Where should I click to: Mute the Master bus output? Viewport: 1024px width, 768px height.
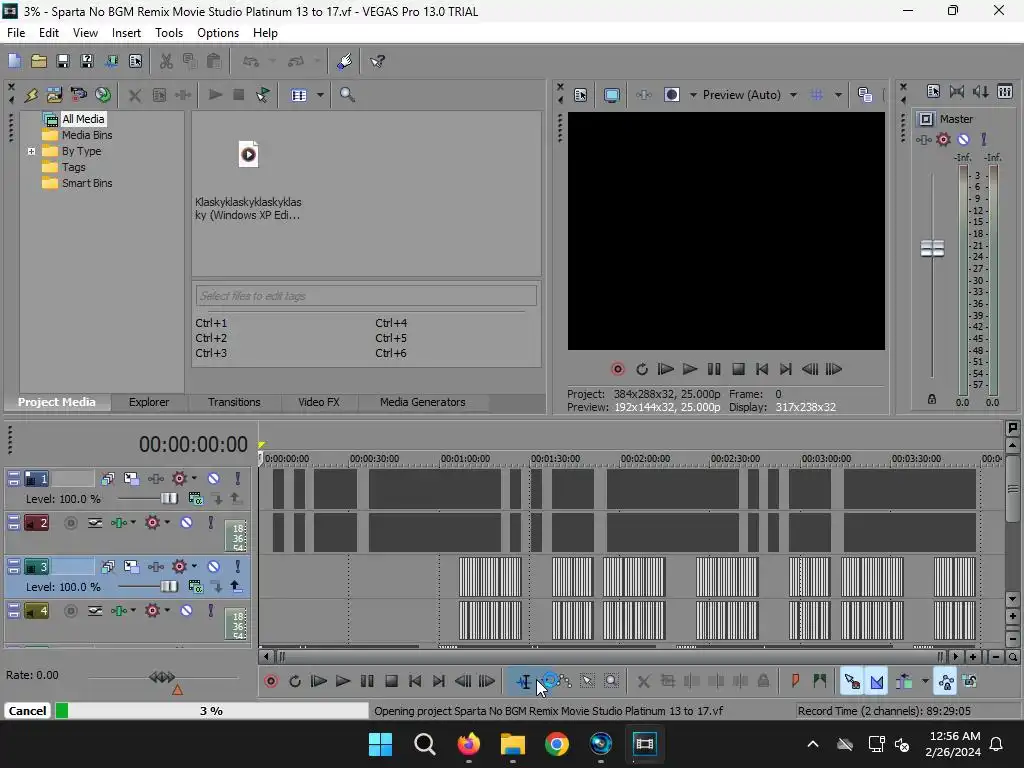coord(963,139)
